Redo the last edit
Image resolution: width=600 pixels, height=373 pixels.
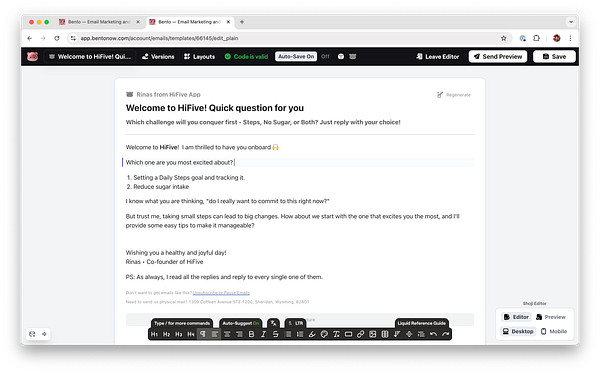coord(445,334)
